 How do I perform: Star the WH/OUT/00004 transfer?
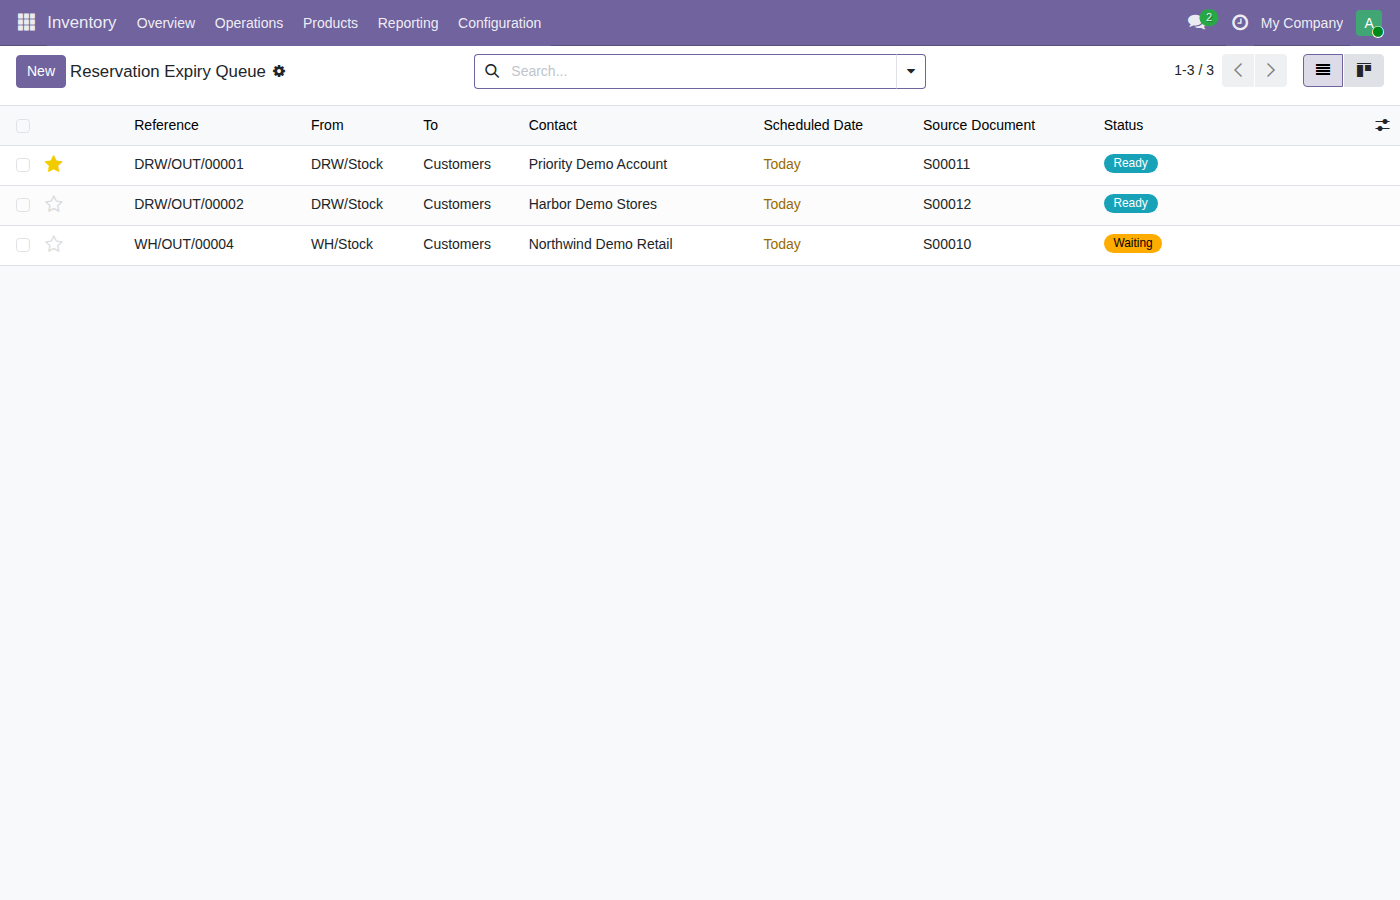pos(54,244)
